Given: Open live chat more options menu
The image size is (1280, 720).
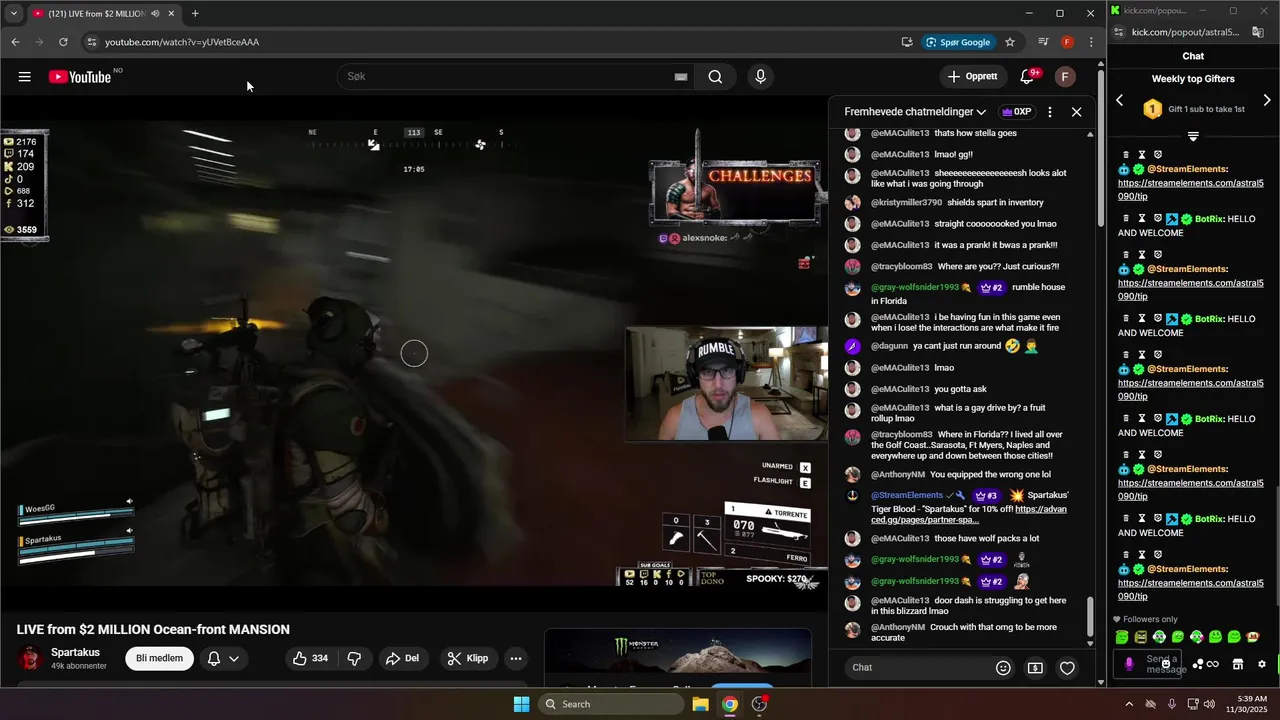Looking at the screenshot, I should (x=1049, y=112).
